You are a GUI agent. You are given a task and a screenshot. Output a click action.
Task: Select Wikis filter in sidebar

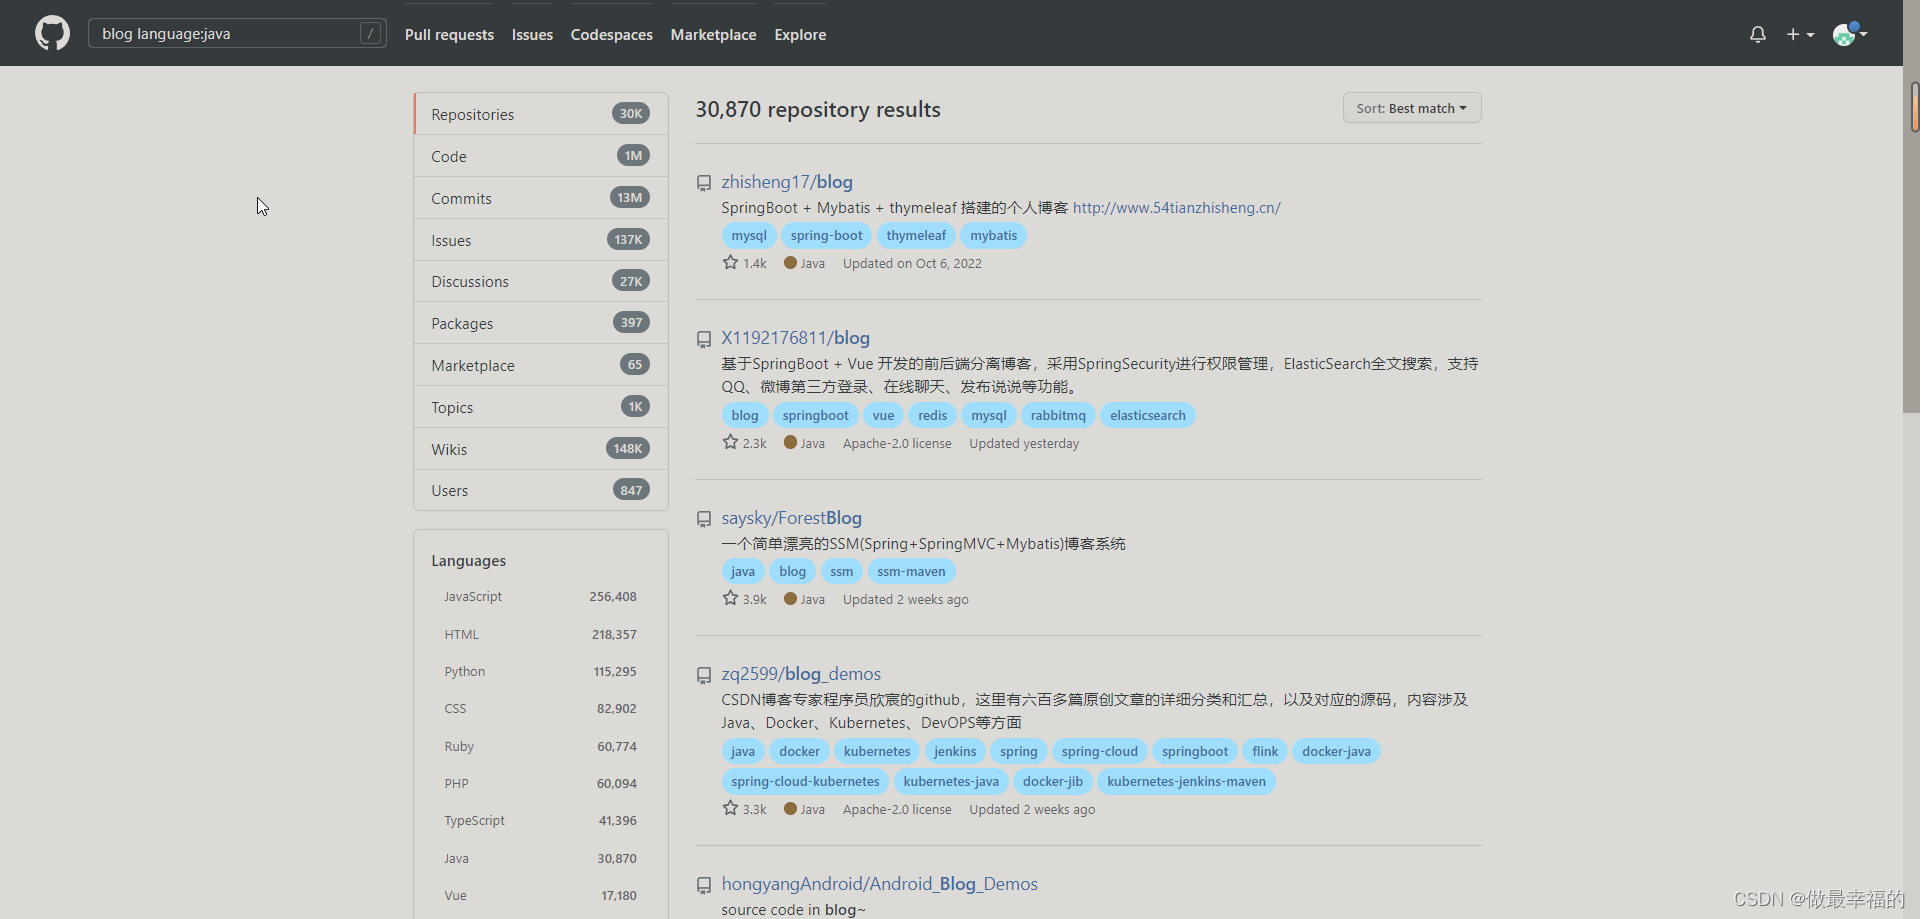click(541, 449)
